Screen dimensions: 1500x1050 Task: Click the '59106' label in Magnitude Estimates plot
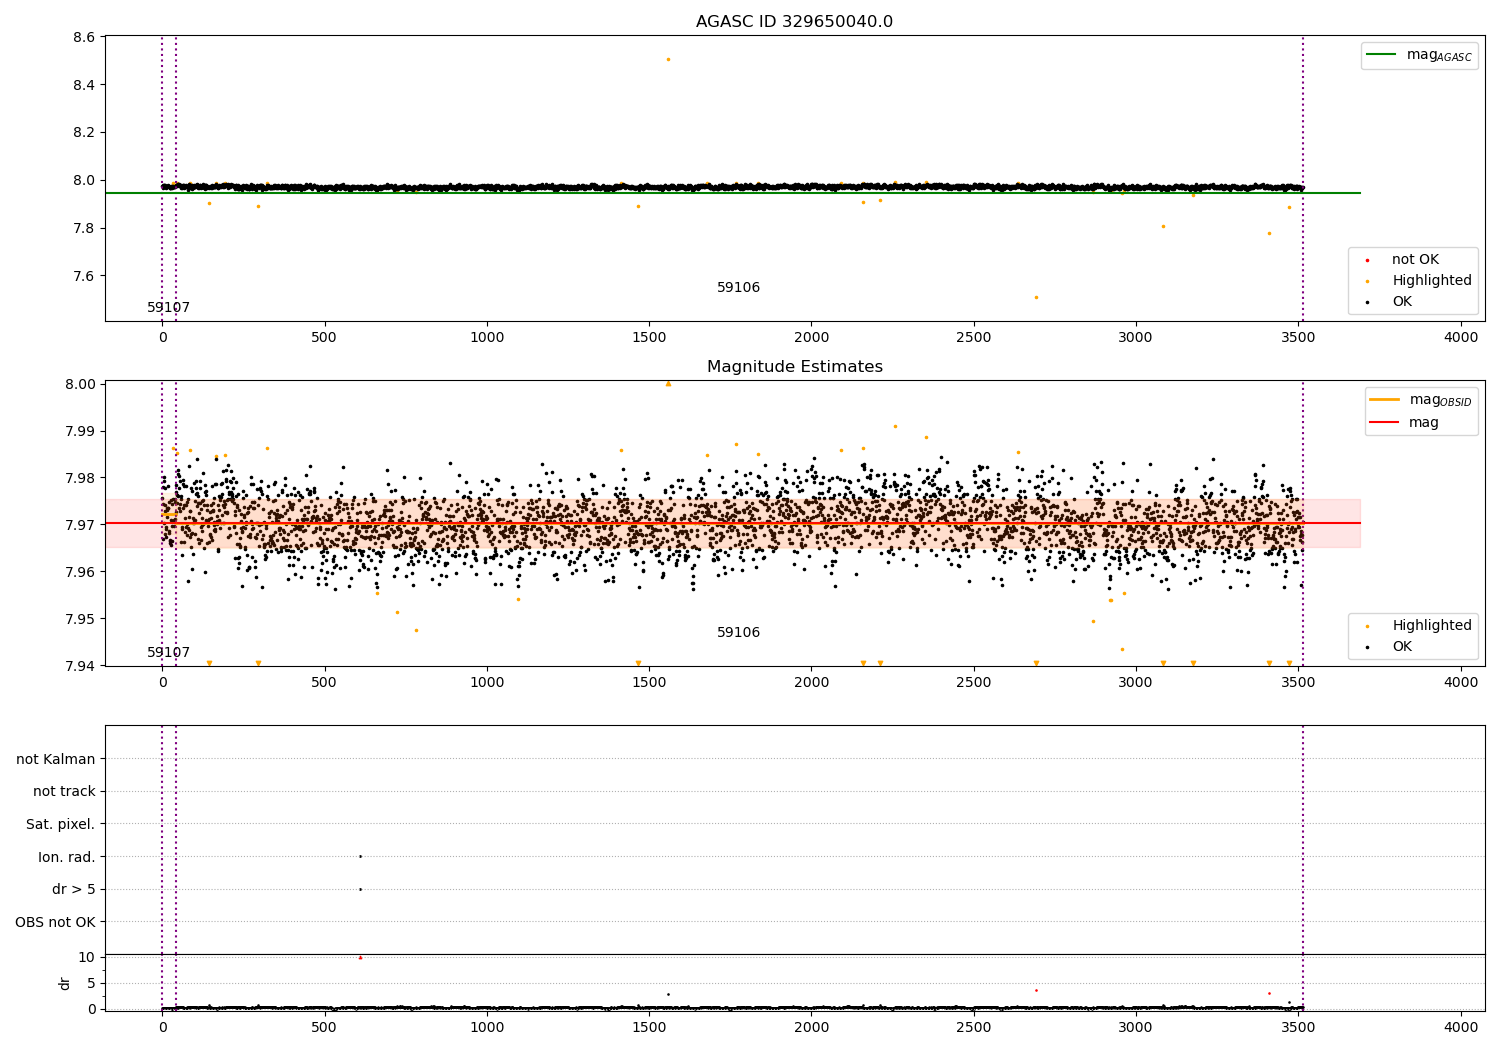click(x=738, y=633)
